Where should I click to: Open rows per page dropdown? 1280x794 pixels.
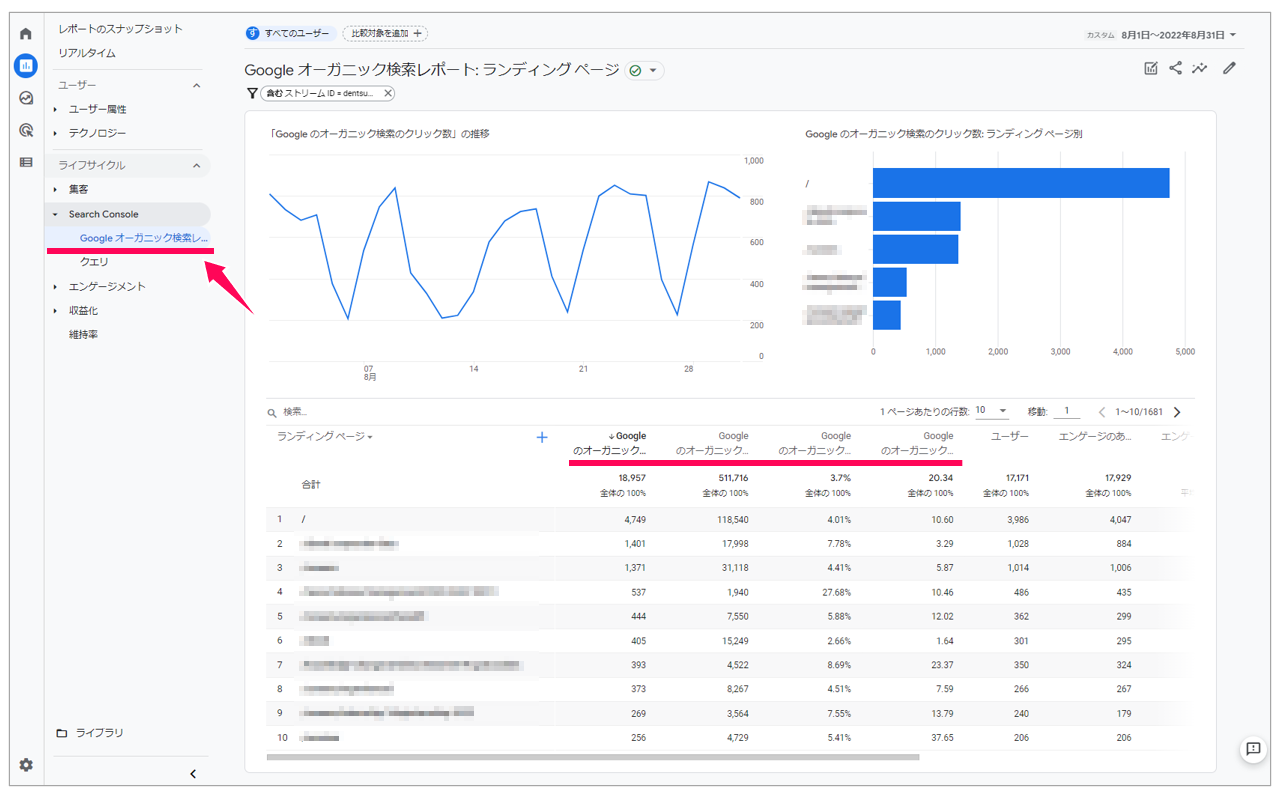pyautogui.click(x=992, y=411)
